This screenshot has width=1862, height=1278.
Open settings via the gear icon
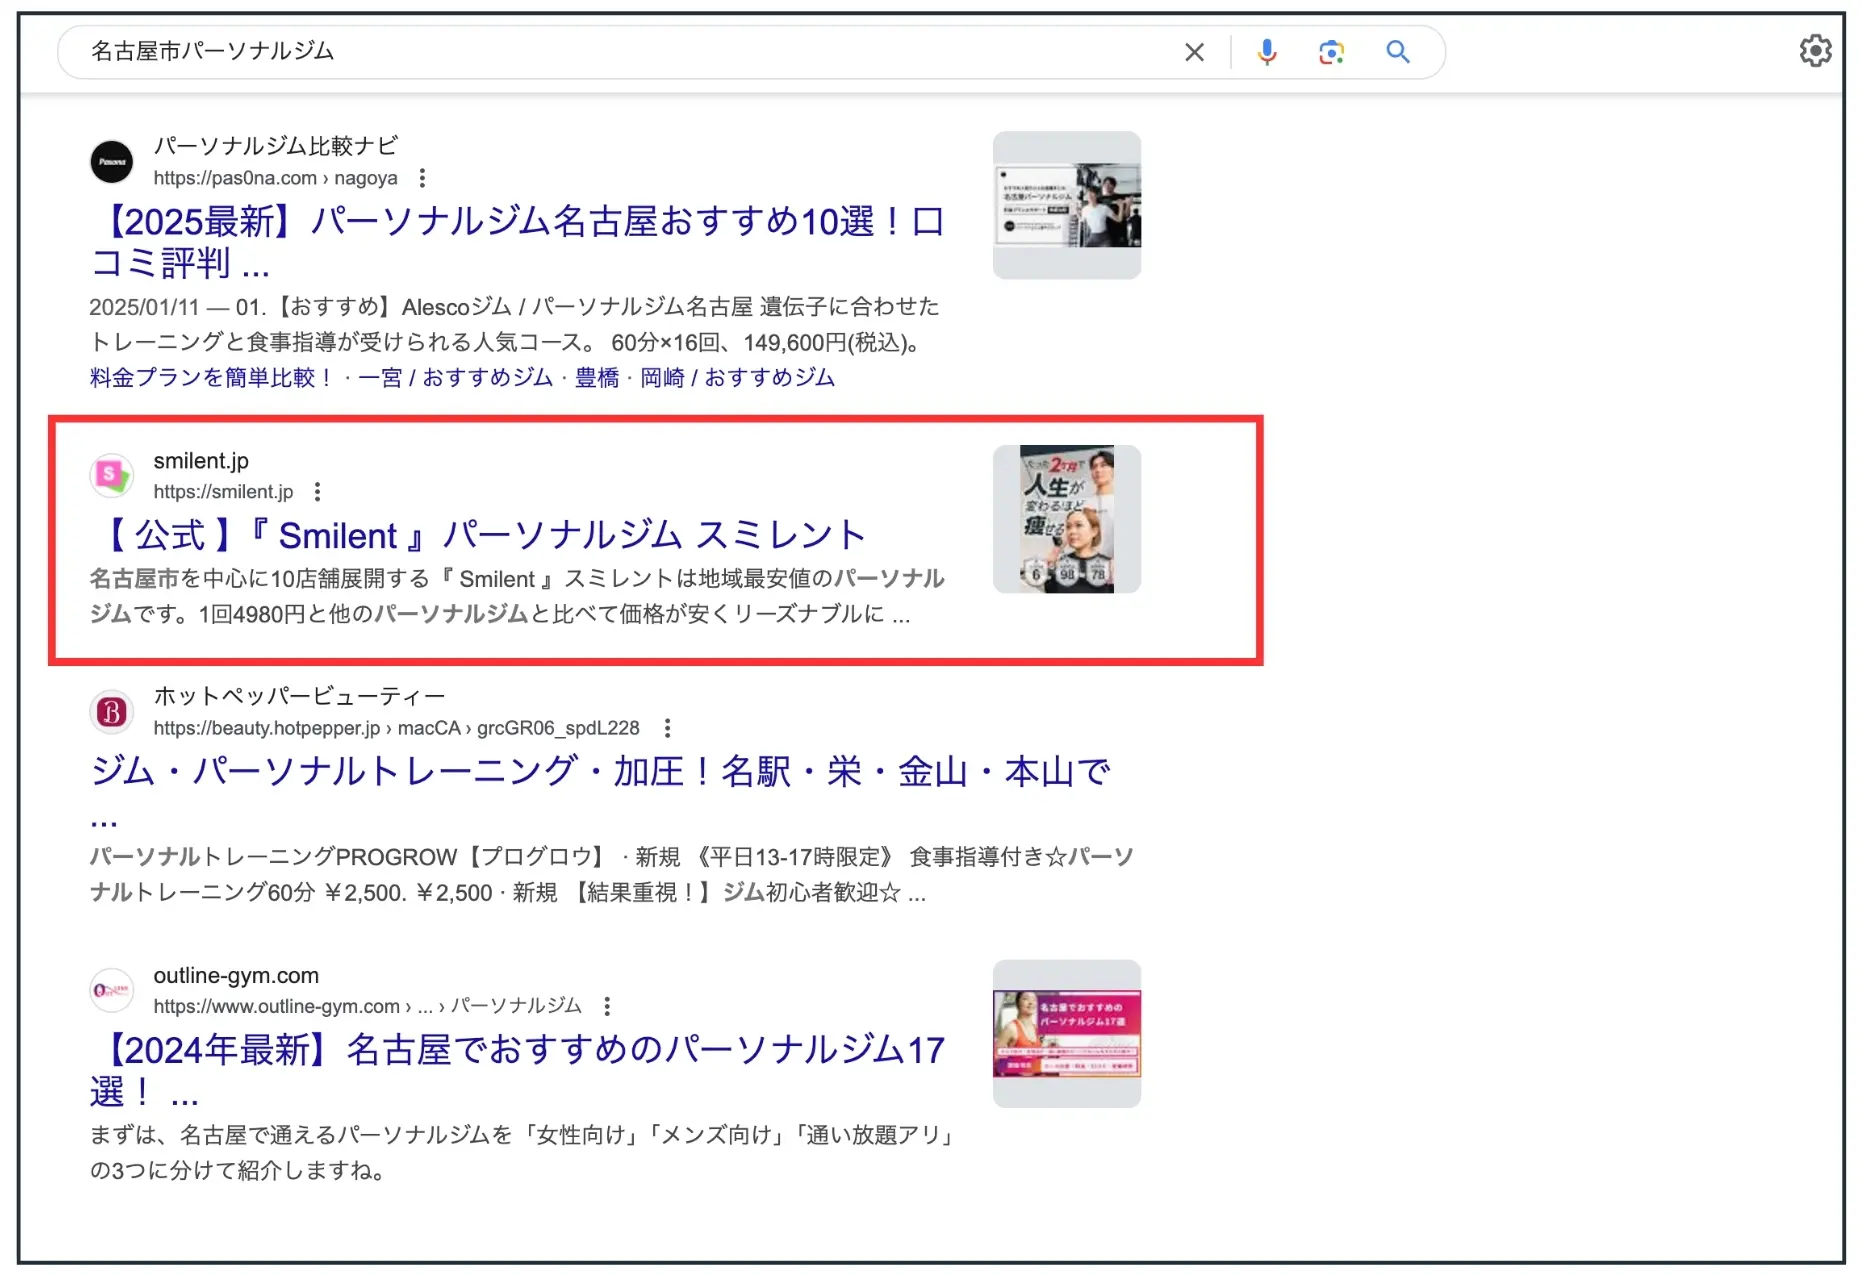point(1815,51)
